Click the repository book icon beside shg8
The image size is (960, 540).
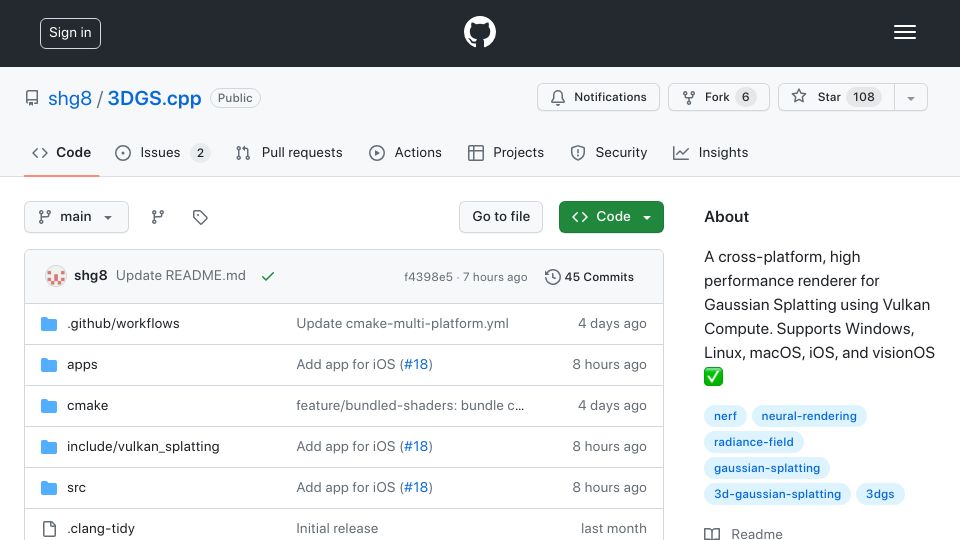tap(32, 98)
